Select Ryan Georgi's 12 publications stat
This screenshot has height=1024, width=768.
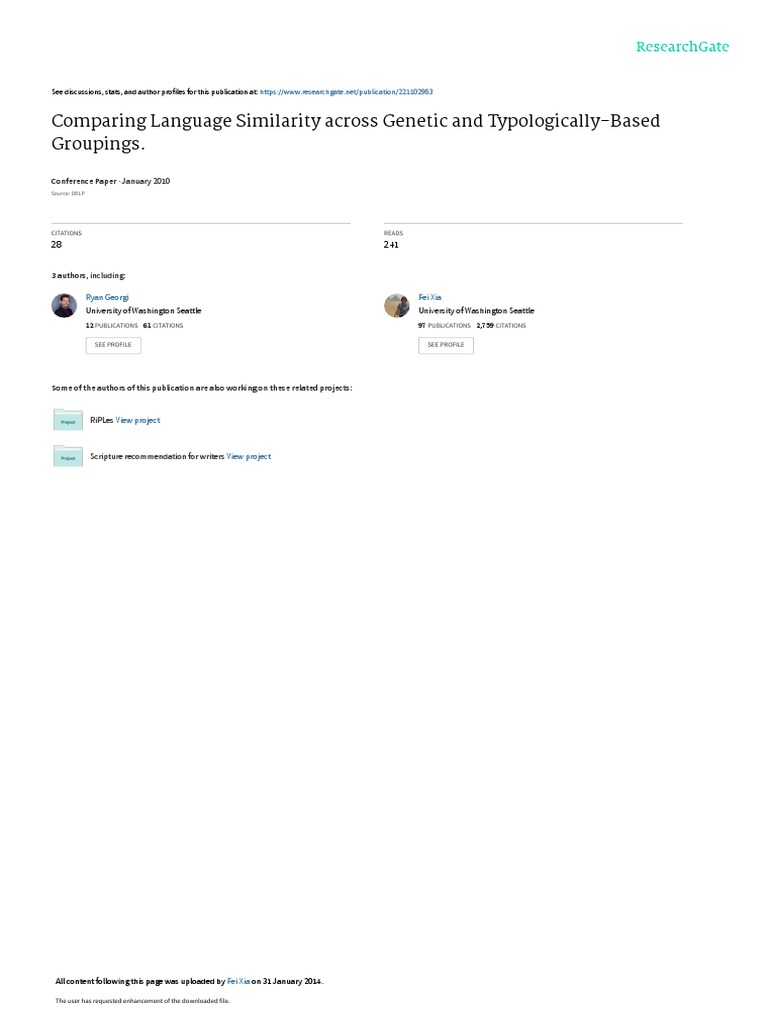112,325
